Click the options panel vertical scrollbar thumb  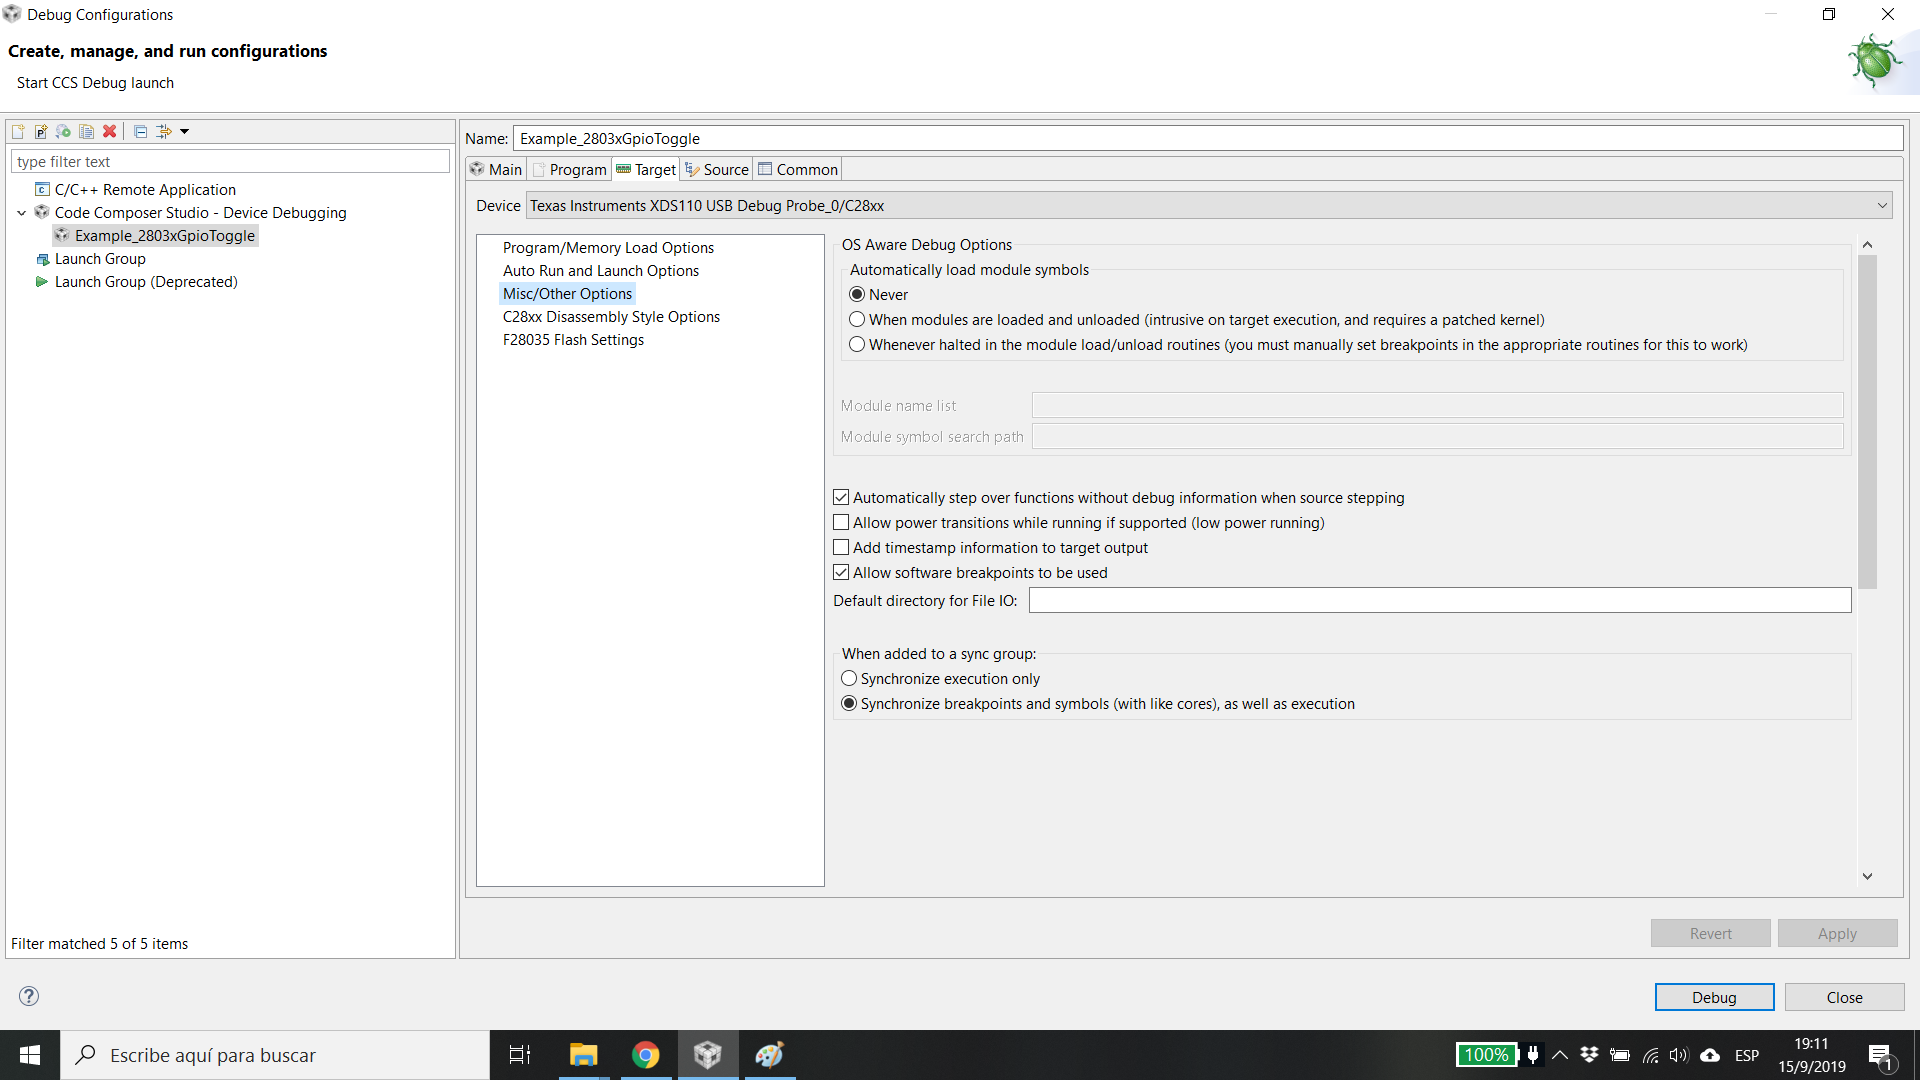[x=1867, y=422]
